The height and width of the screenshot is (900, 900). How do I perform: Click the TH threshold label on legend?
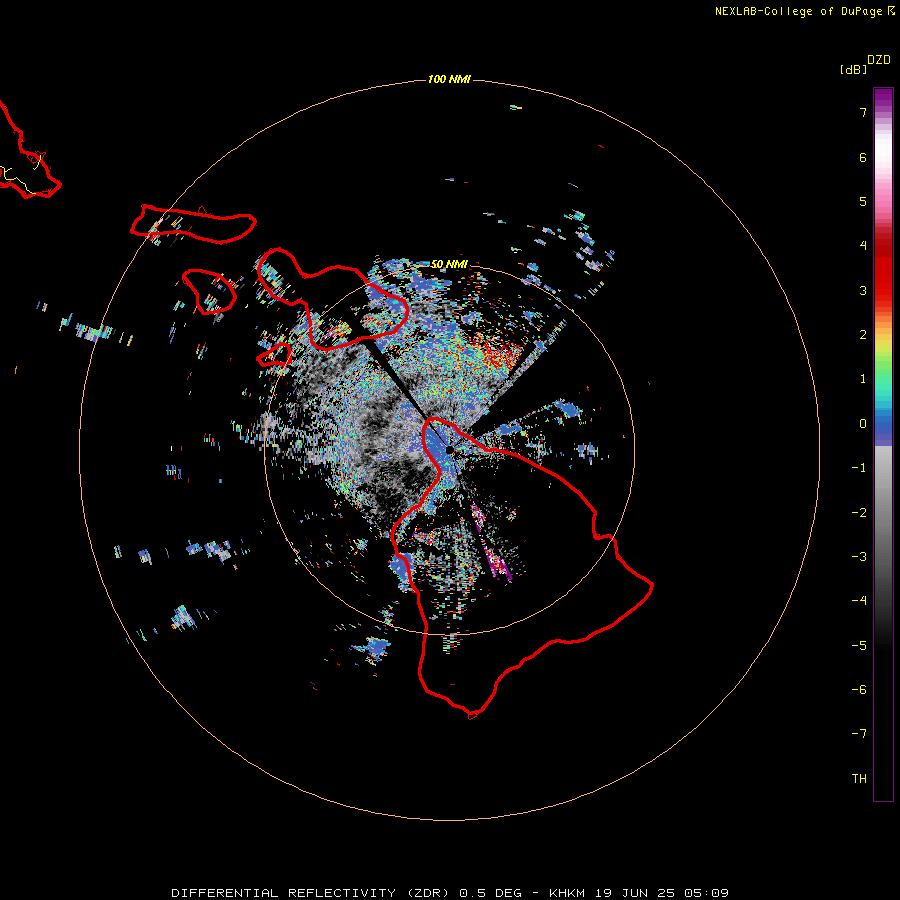(859, 779)
